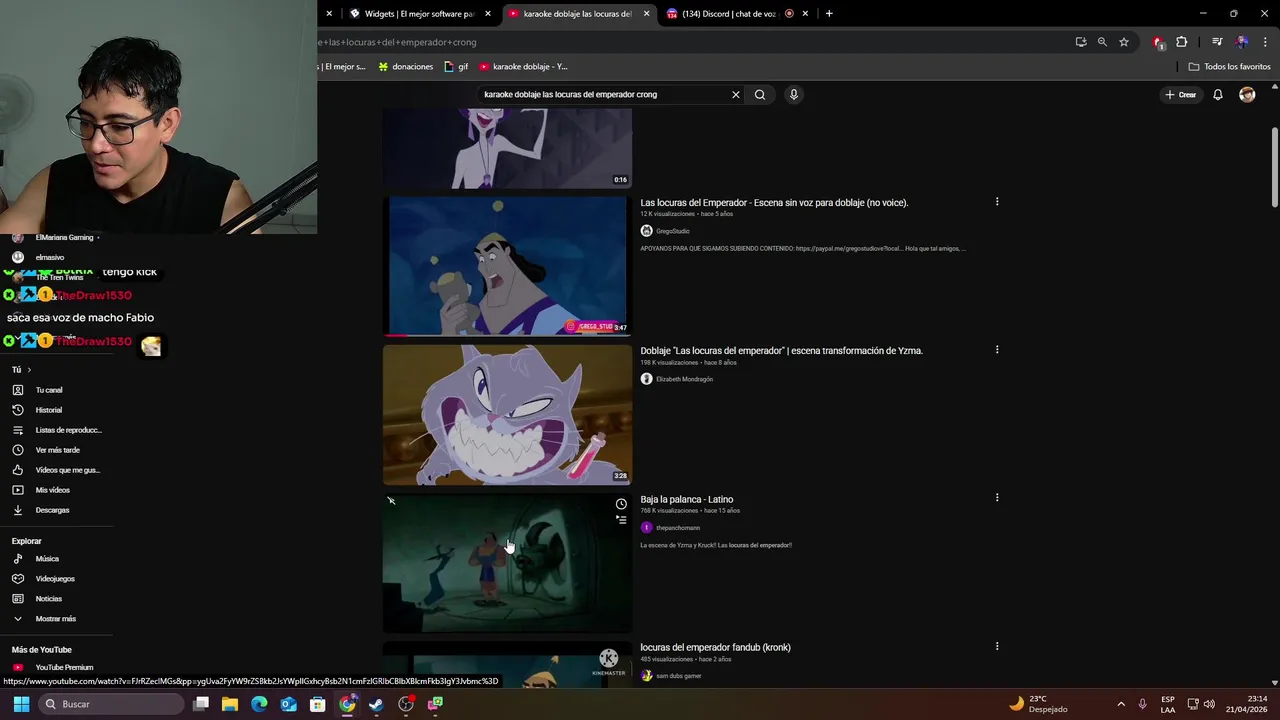This screenshot has height=720, width=1280.
Task: Open a new browser tab
Action: pyautogui.click(x=829, y=14)
